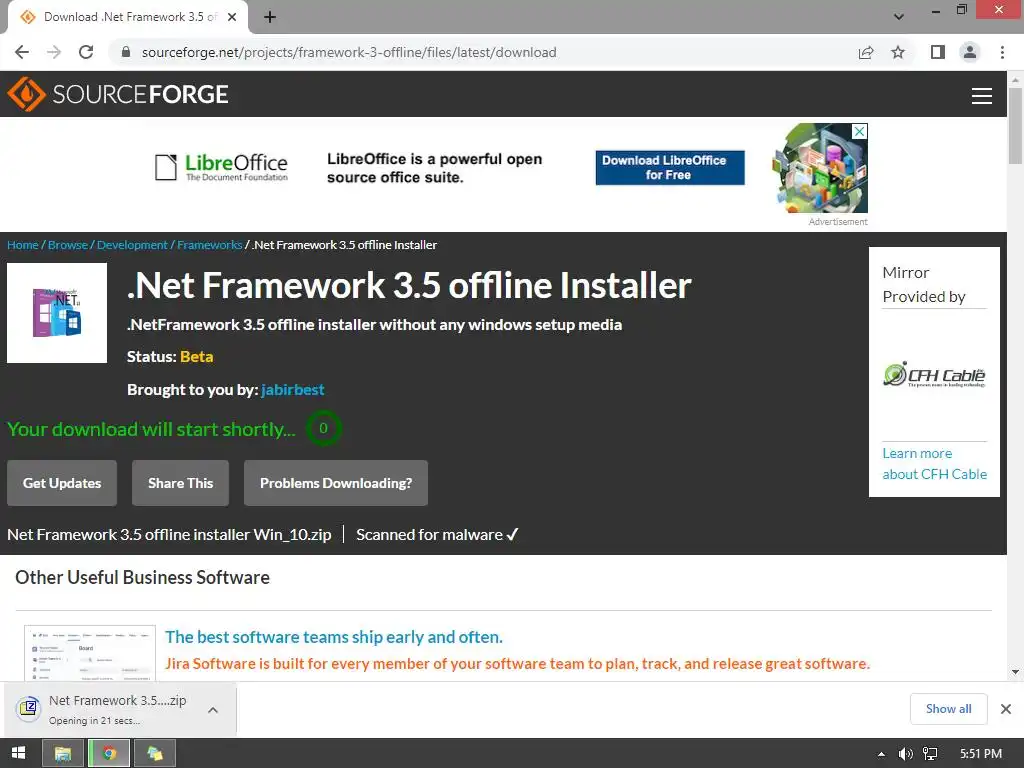Click Other Useful Business Software heading

point(142,577)
